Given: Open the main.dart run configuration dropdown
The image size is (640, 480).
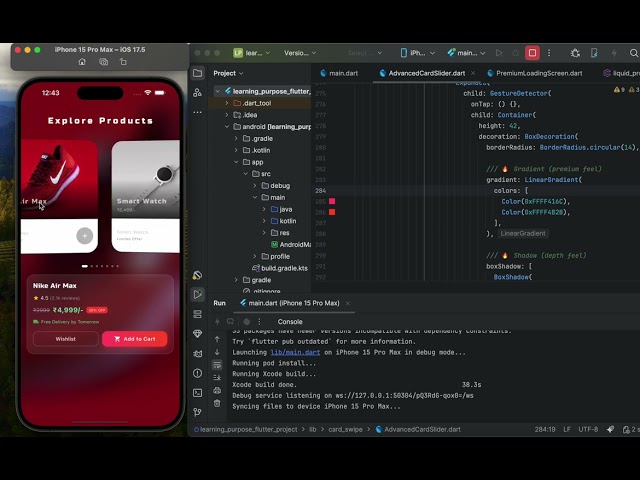Looking at the screenshot, I should (466, 53).
